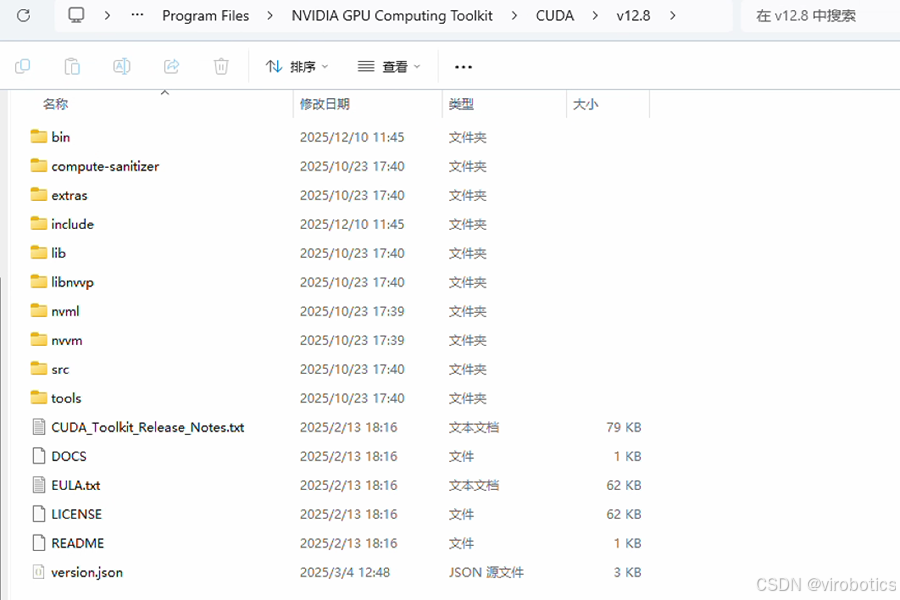Select the EULA.txt file name

coord(76,485)
